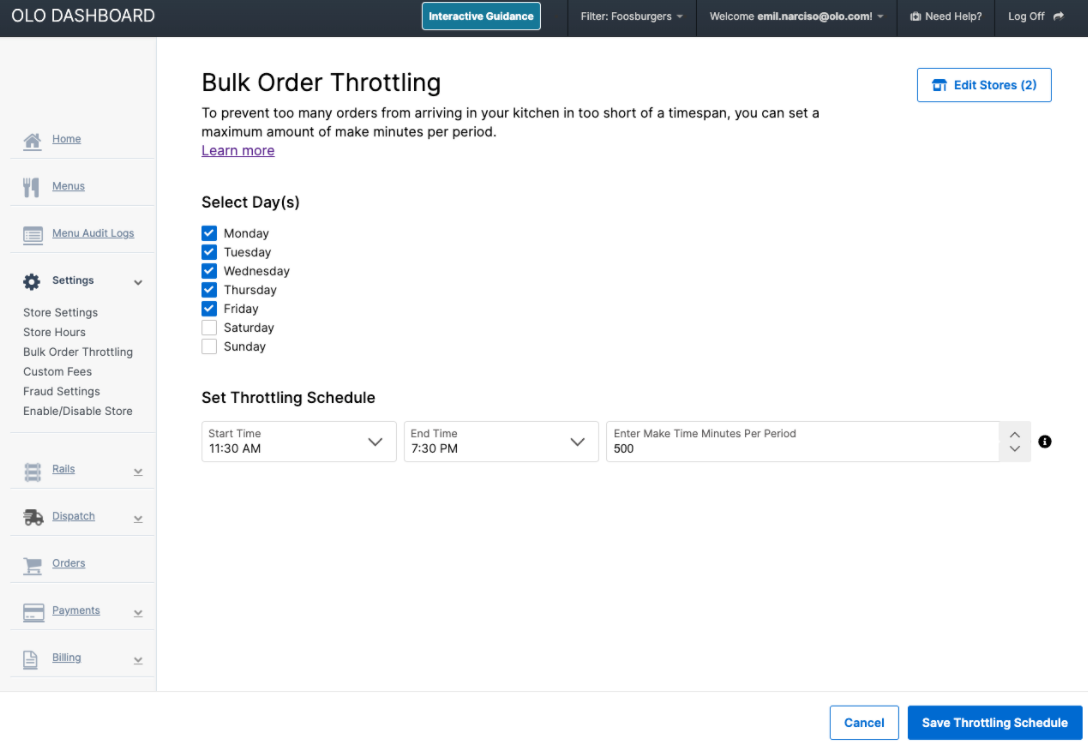Image resolution: width=1088 pixels, height=751 pixels.
Task: Click the Orders cart icon
Action: (x=33, y=566)
